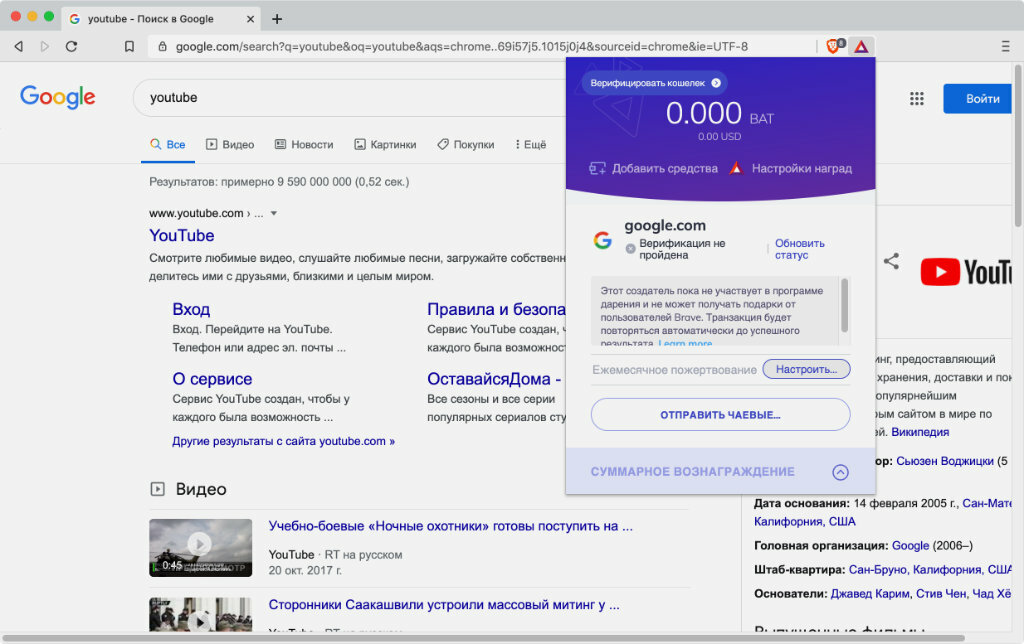This screenshot has width=1024, height=644.
Task: Expand Суммарное вознаграждение chevron
Action: pyautogui.click(x=840, y=472)
